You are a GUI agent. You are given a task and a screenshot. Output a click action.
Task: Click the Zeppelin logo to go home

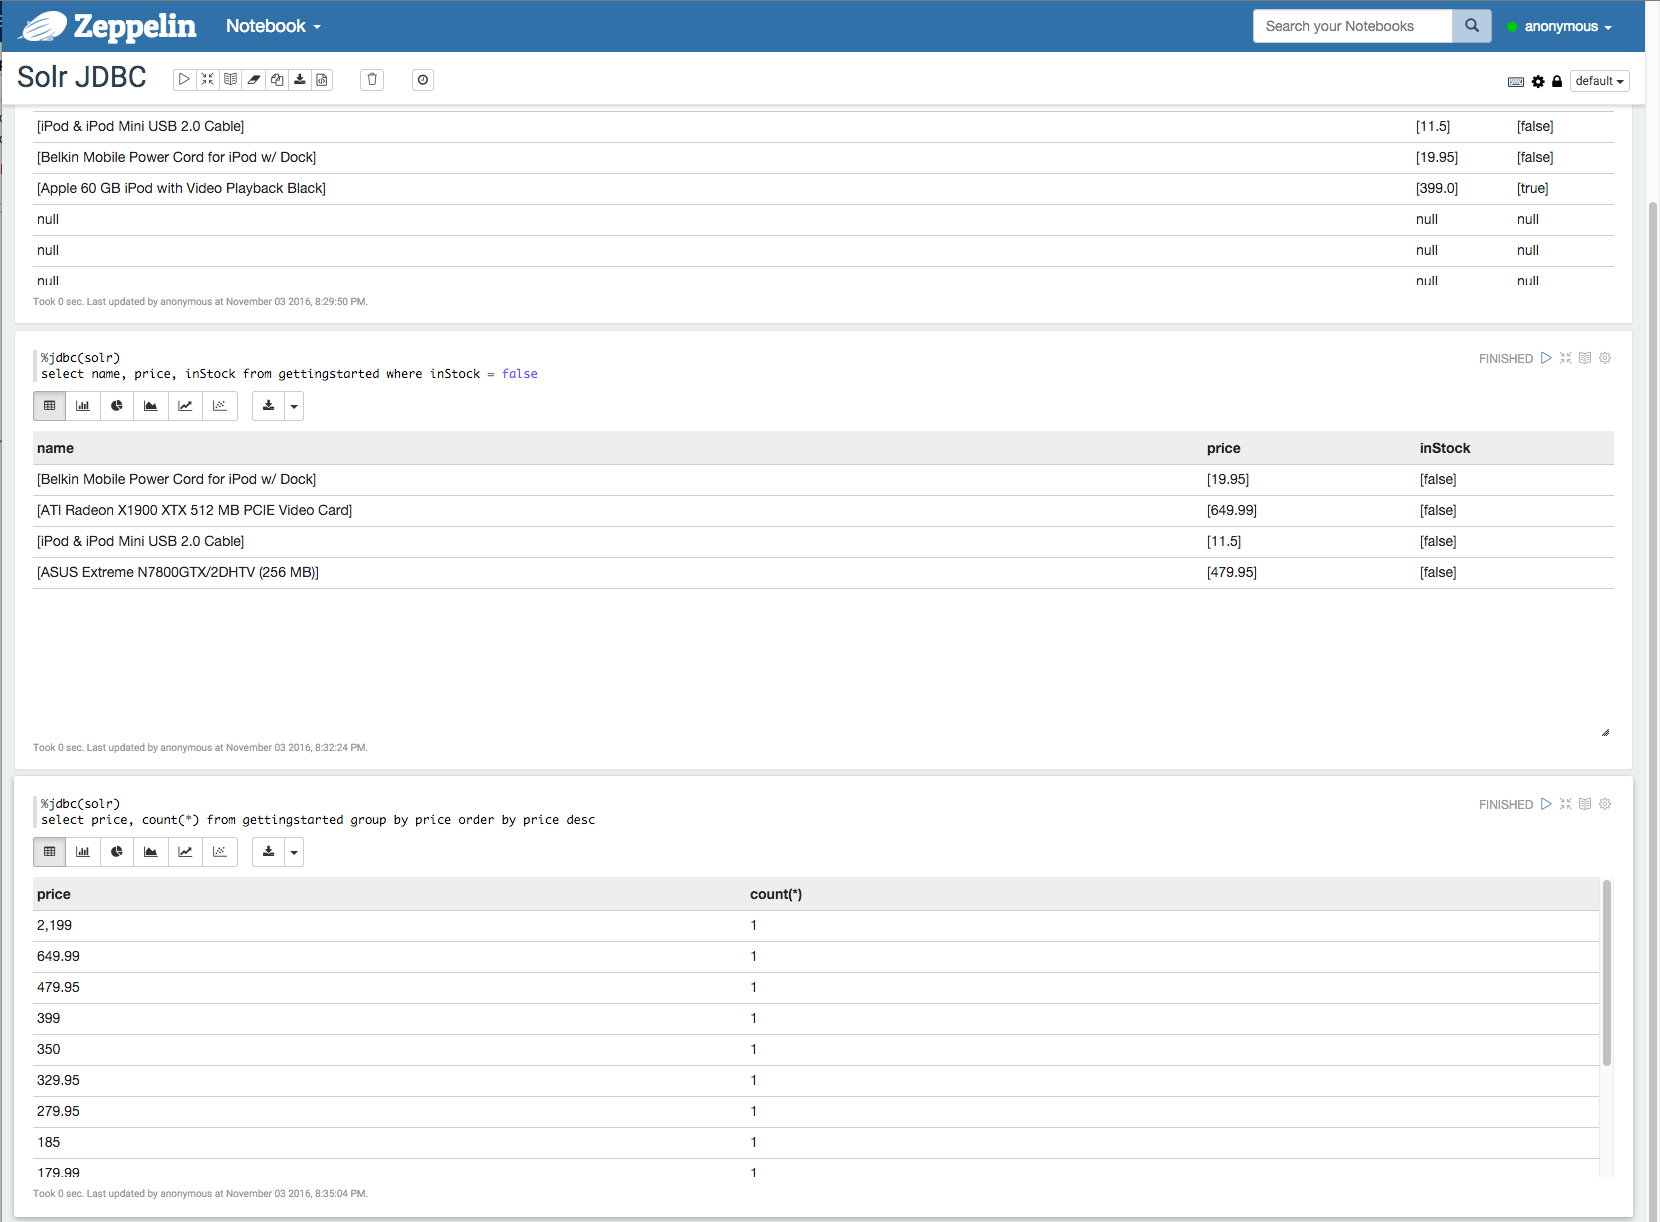point(105,26)
